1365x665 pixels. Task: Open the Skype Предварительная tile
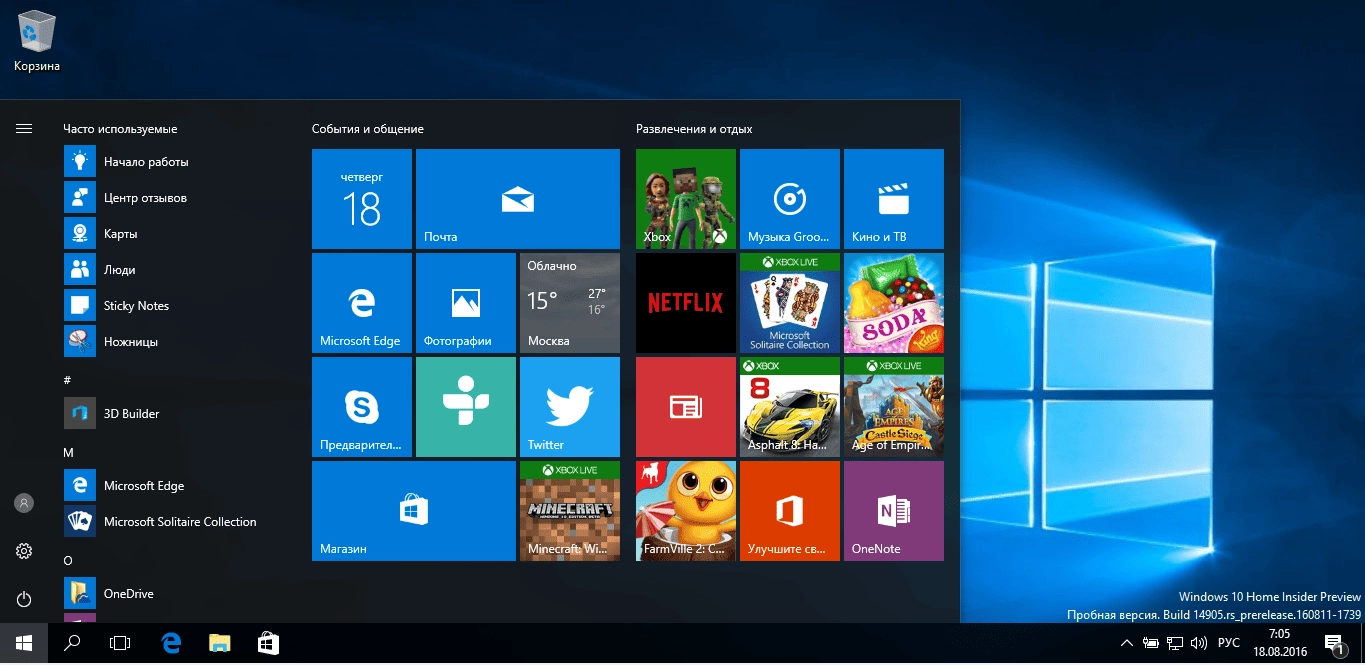pyautogui.click(x=362, y=407)
